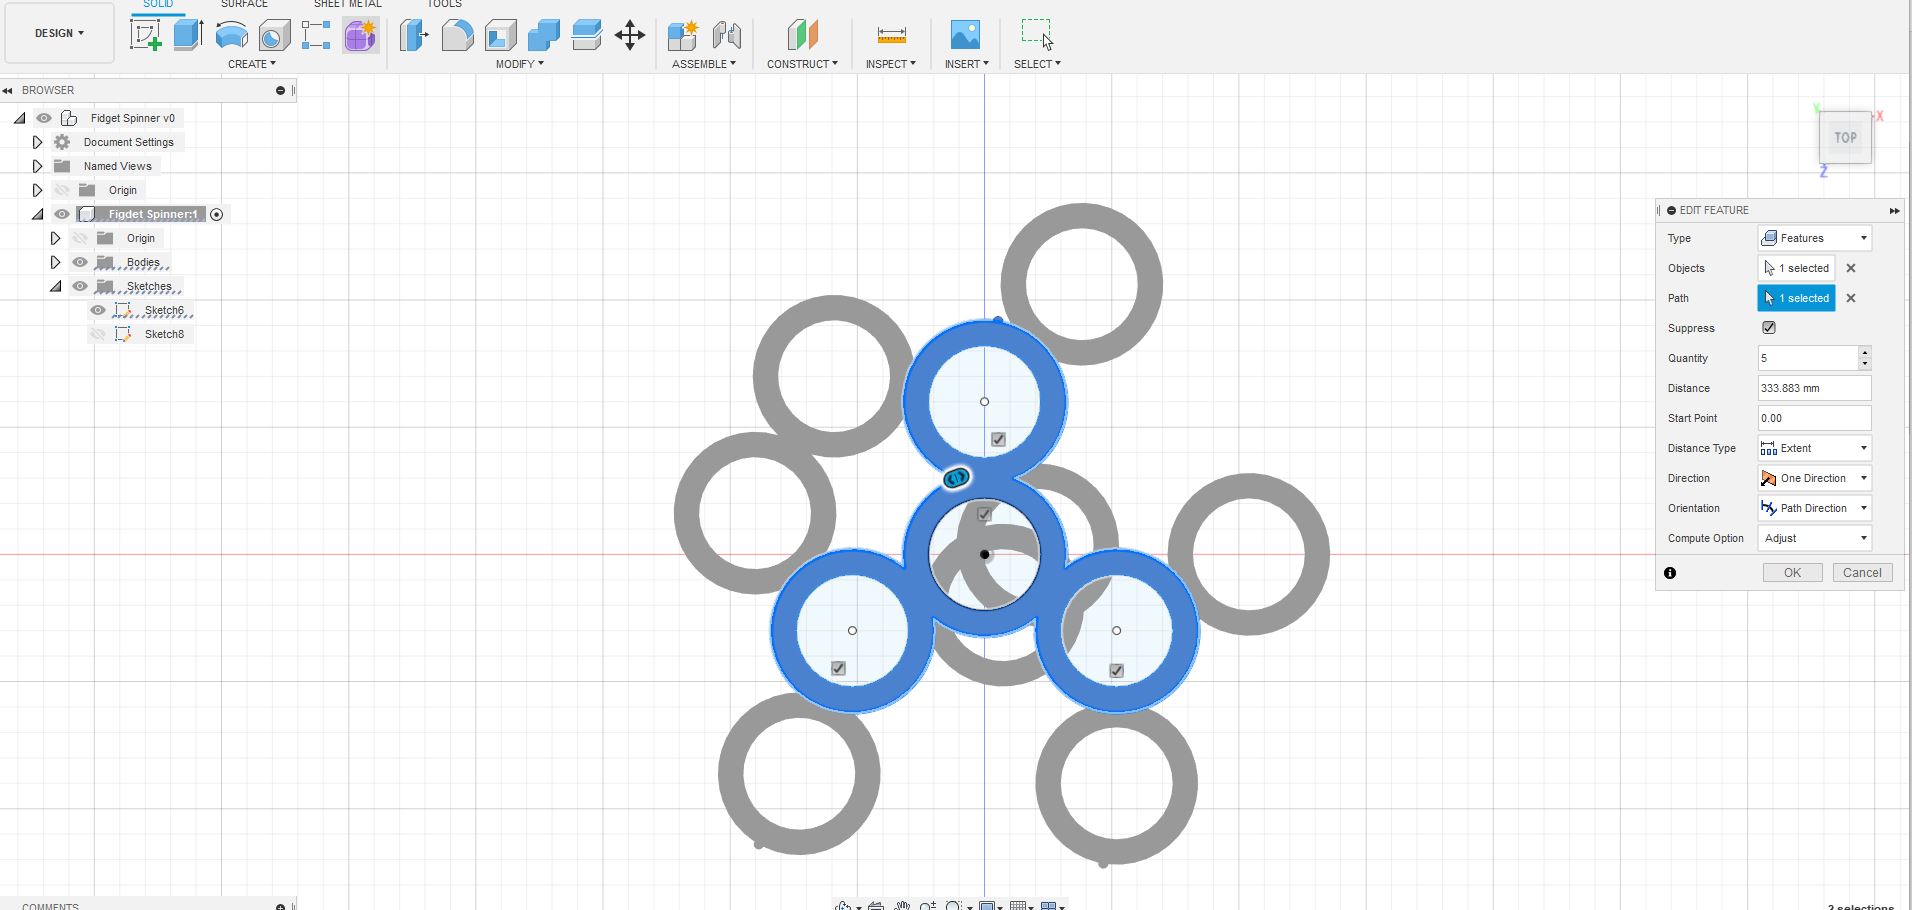
Task: Uncheck the bottom-left lobe instance checkbox
Action: coord(838,668)
